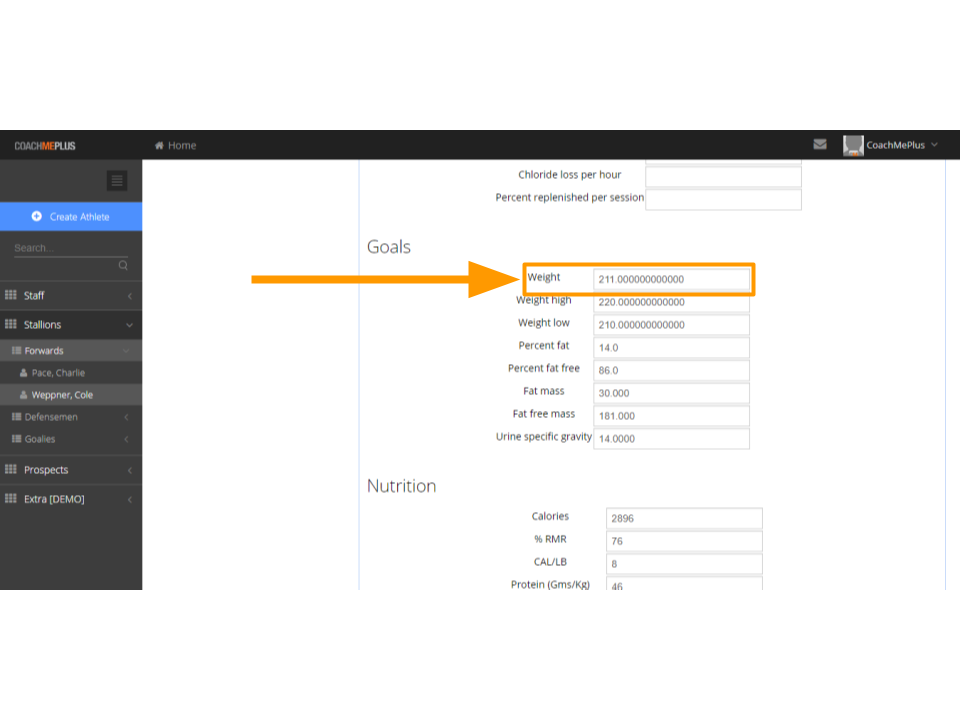Click the Goals section heading

(x=389, y=247)
